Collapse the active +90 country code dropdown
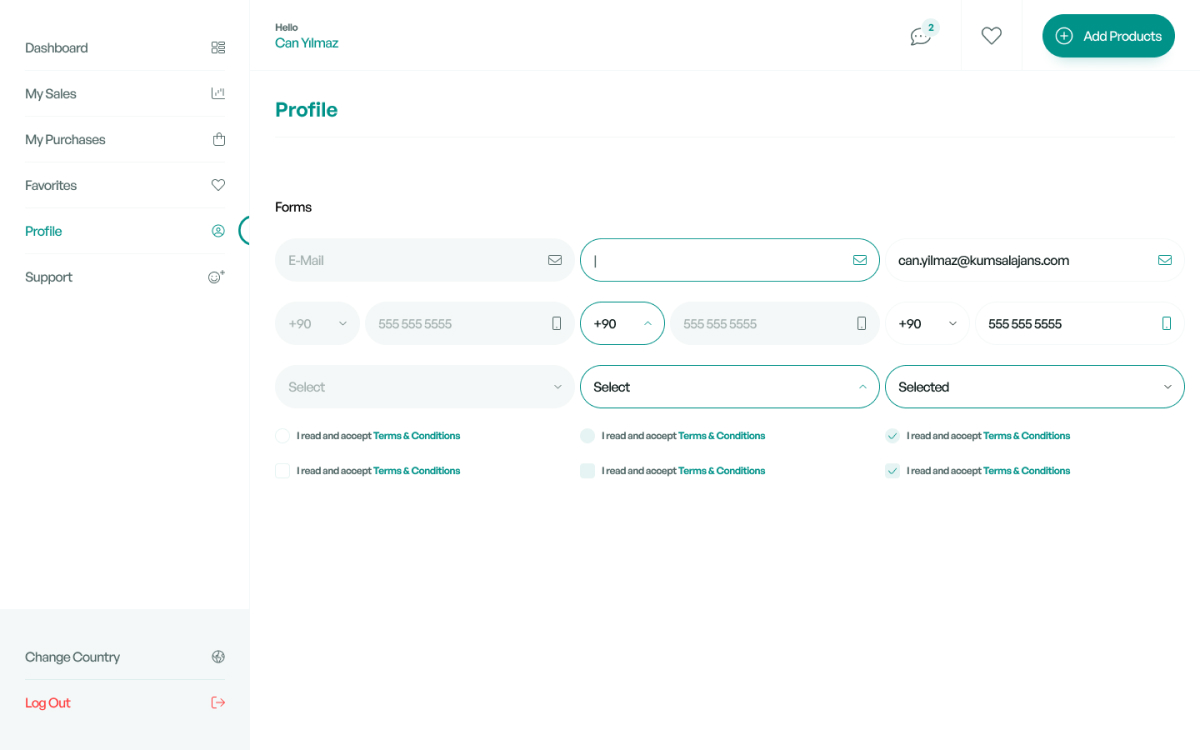This screenshot has width=1200, height=750. click(x=622, y=323)
